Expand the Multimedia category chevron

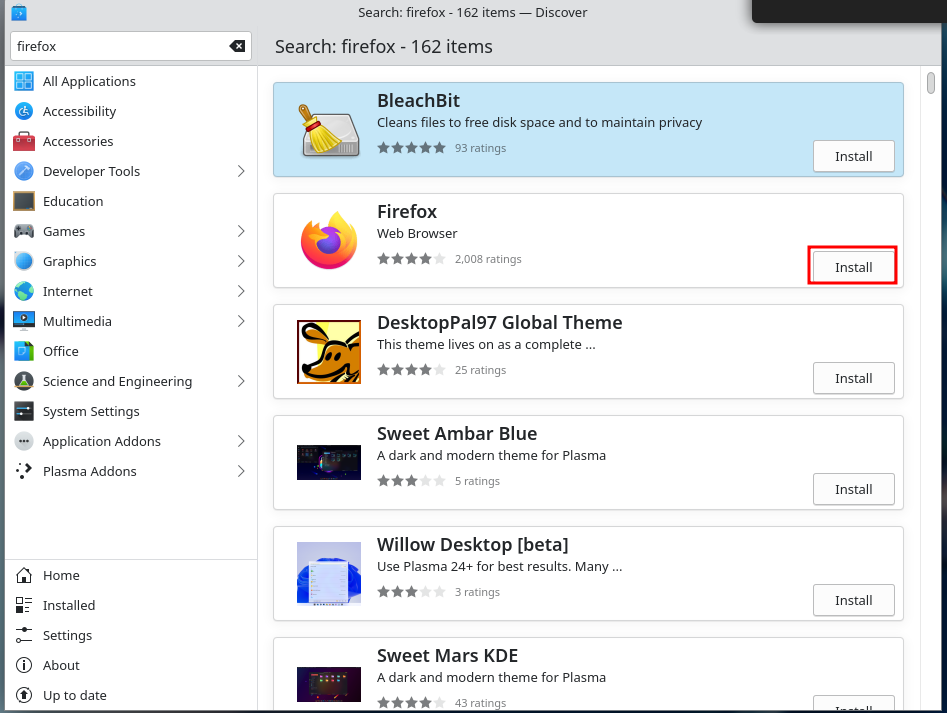click(x=241, y=321)
